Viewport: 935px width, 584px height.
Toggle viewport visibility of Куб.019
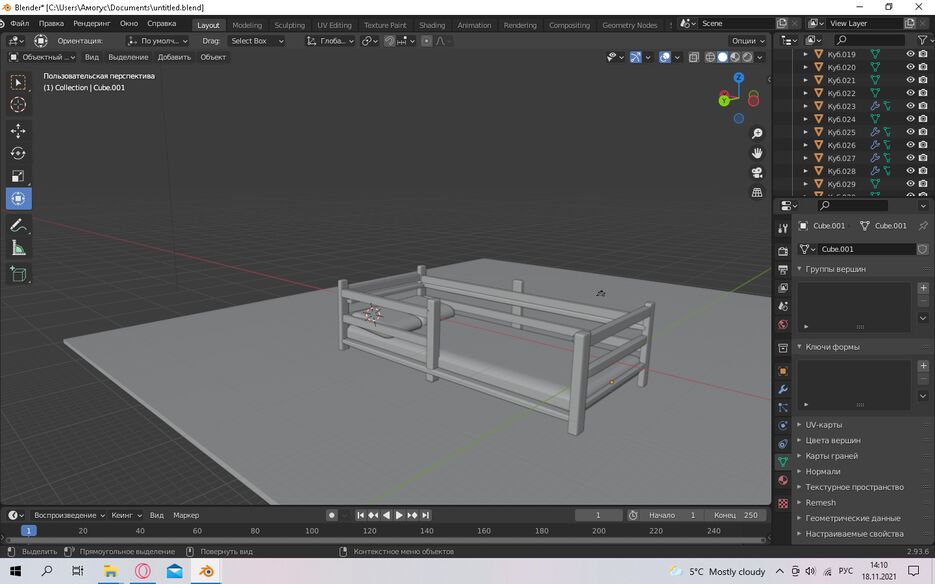point(911,54)
